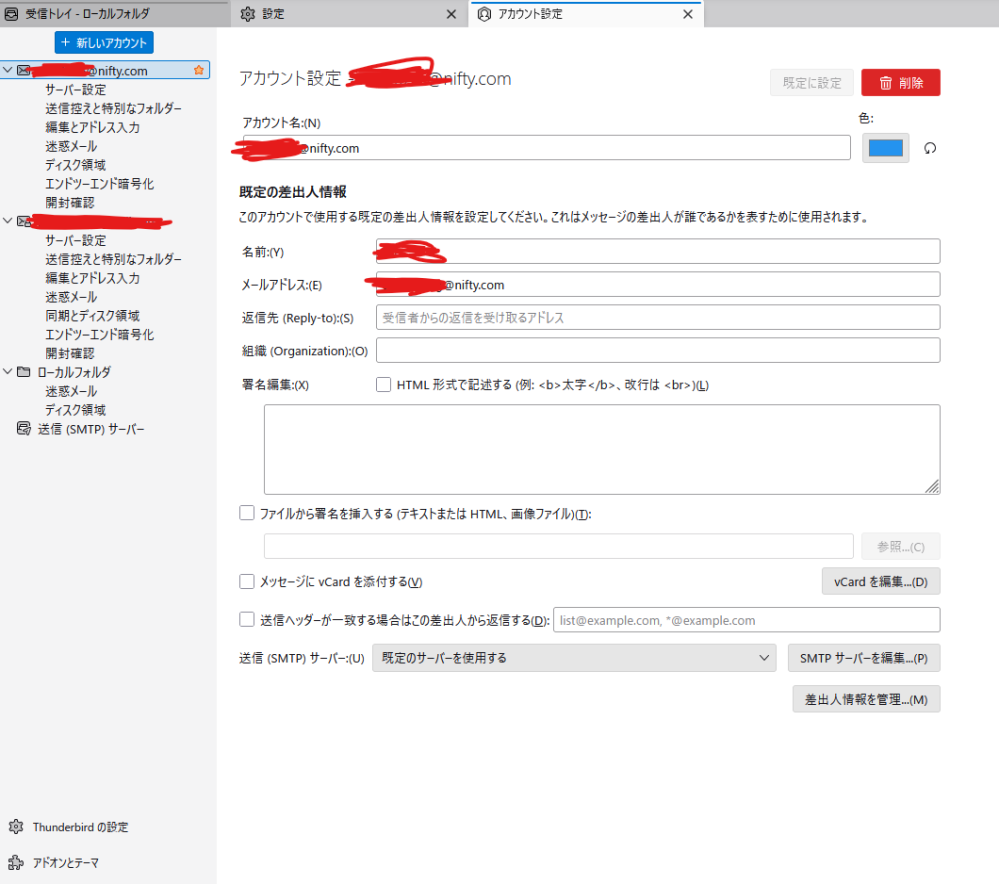The image size is (999, 884).
Task: Select 迷惑メール under nifty.com account
Action: [x=71, y=146]
